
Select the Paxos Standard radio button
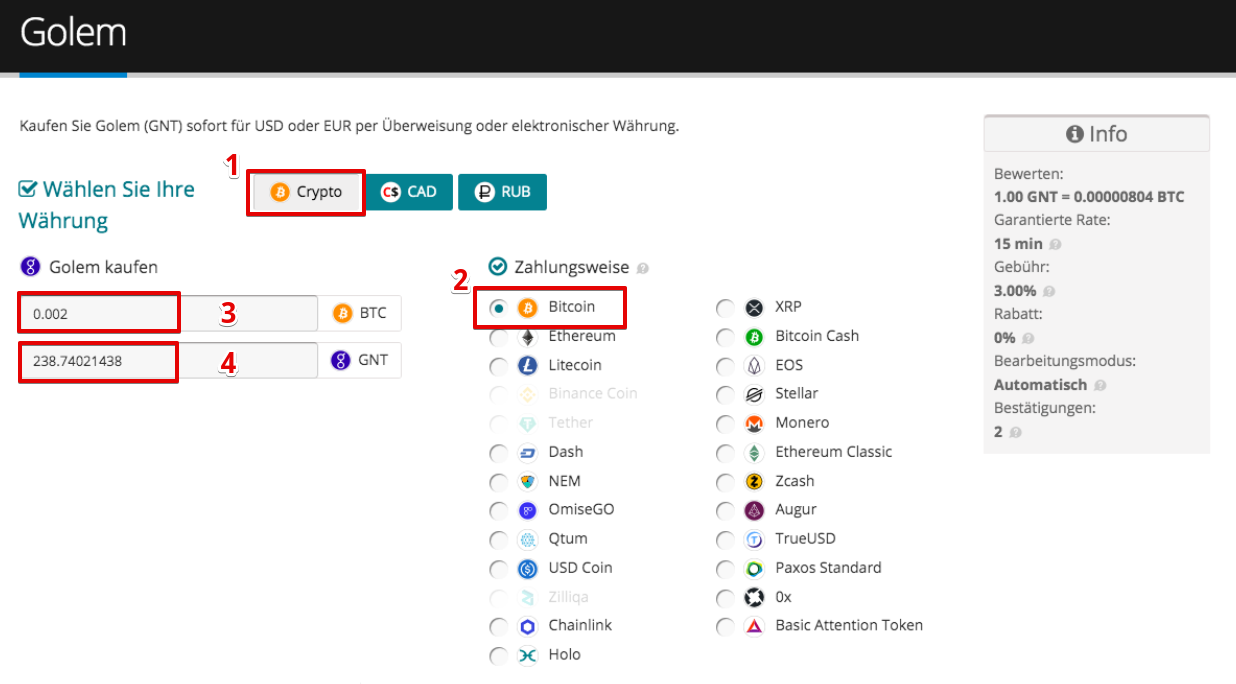pos(725,569)
